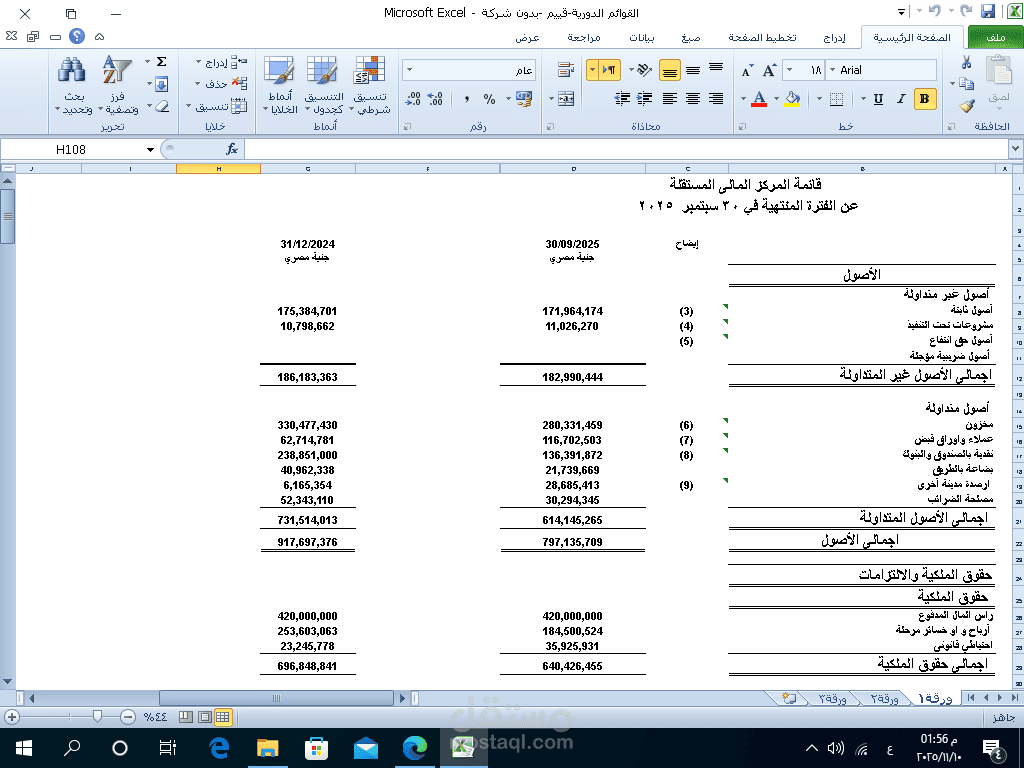The image size is (1024, 768).
Task: Open the Review tab (مراجعة)
Action: click(583, 38)
